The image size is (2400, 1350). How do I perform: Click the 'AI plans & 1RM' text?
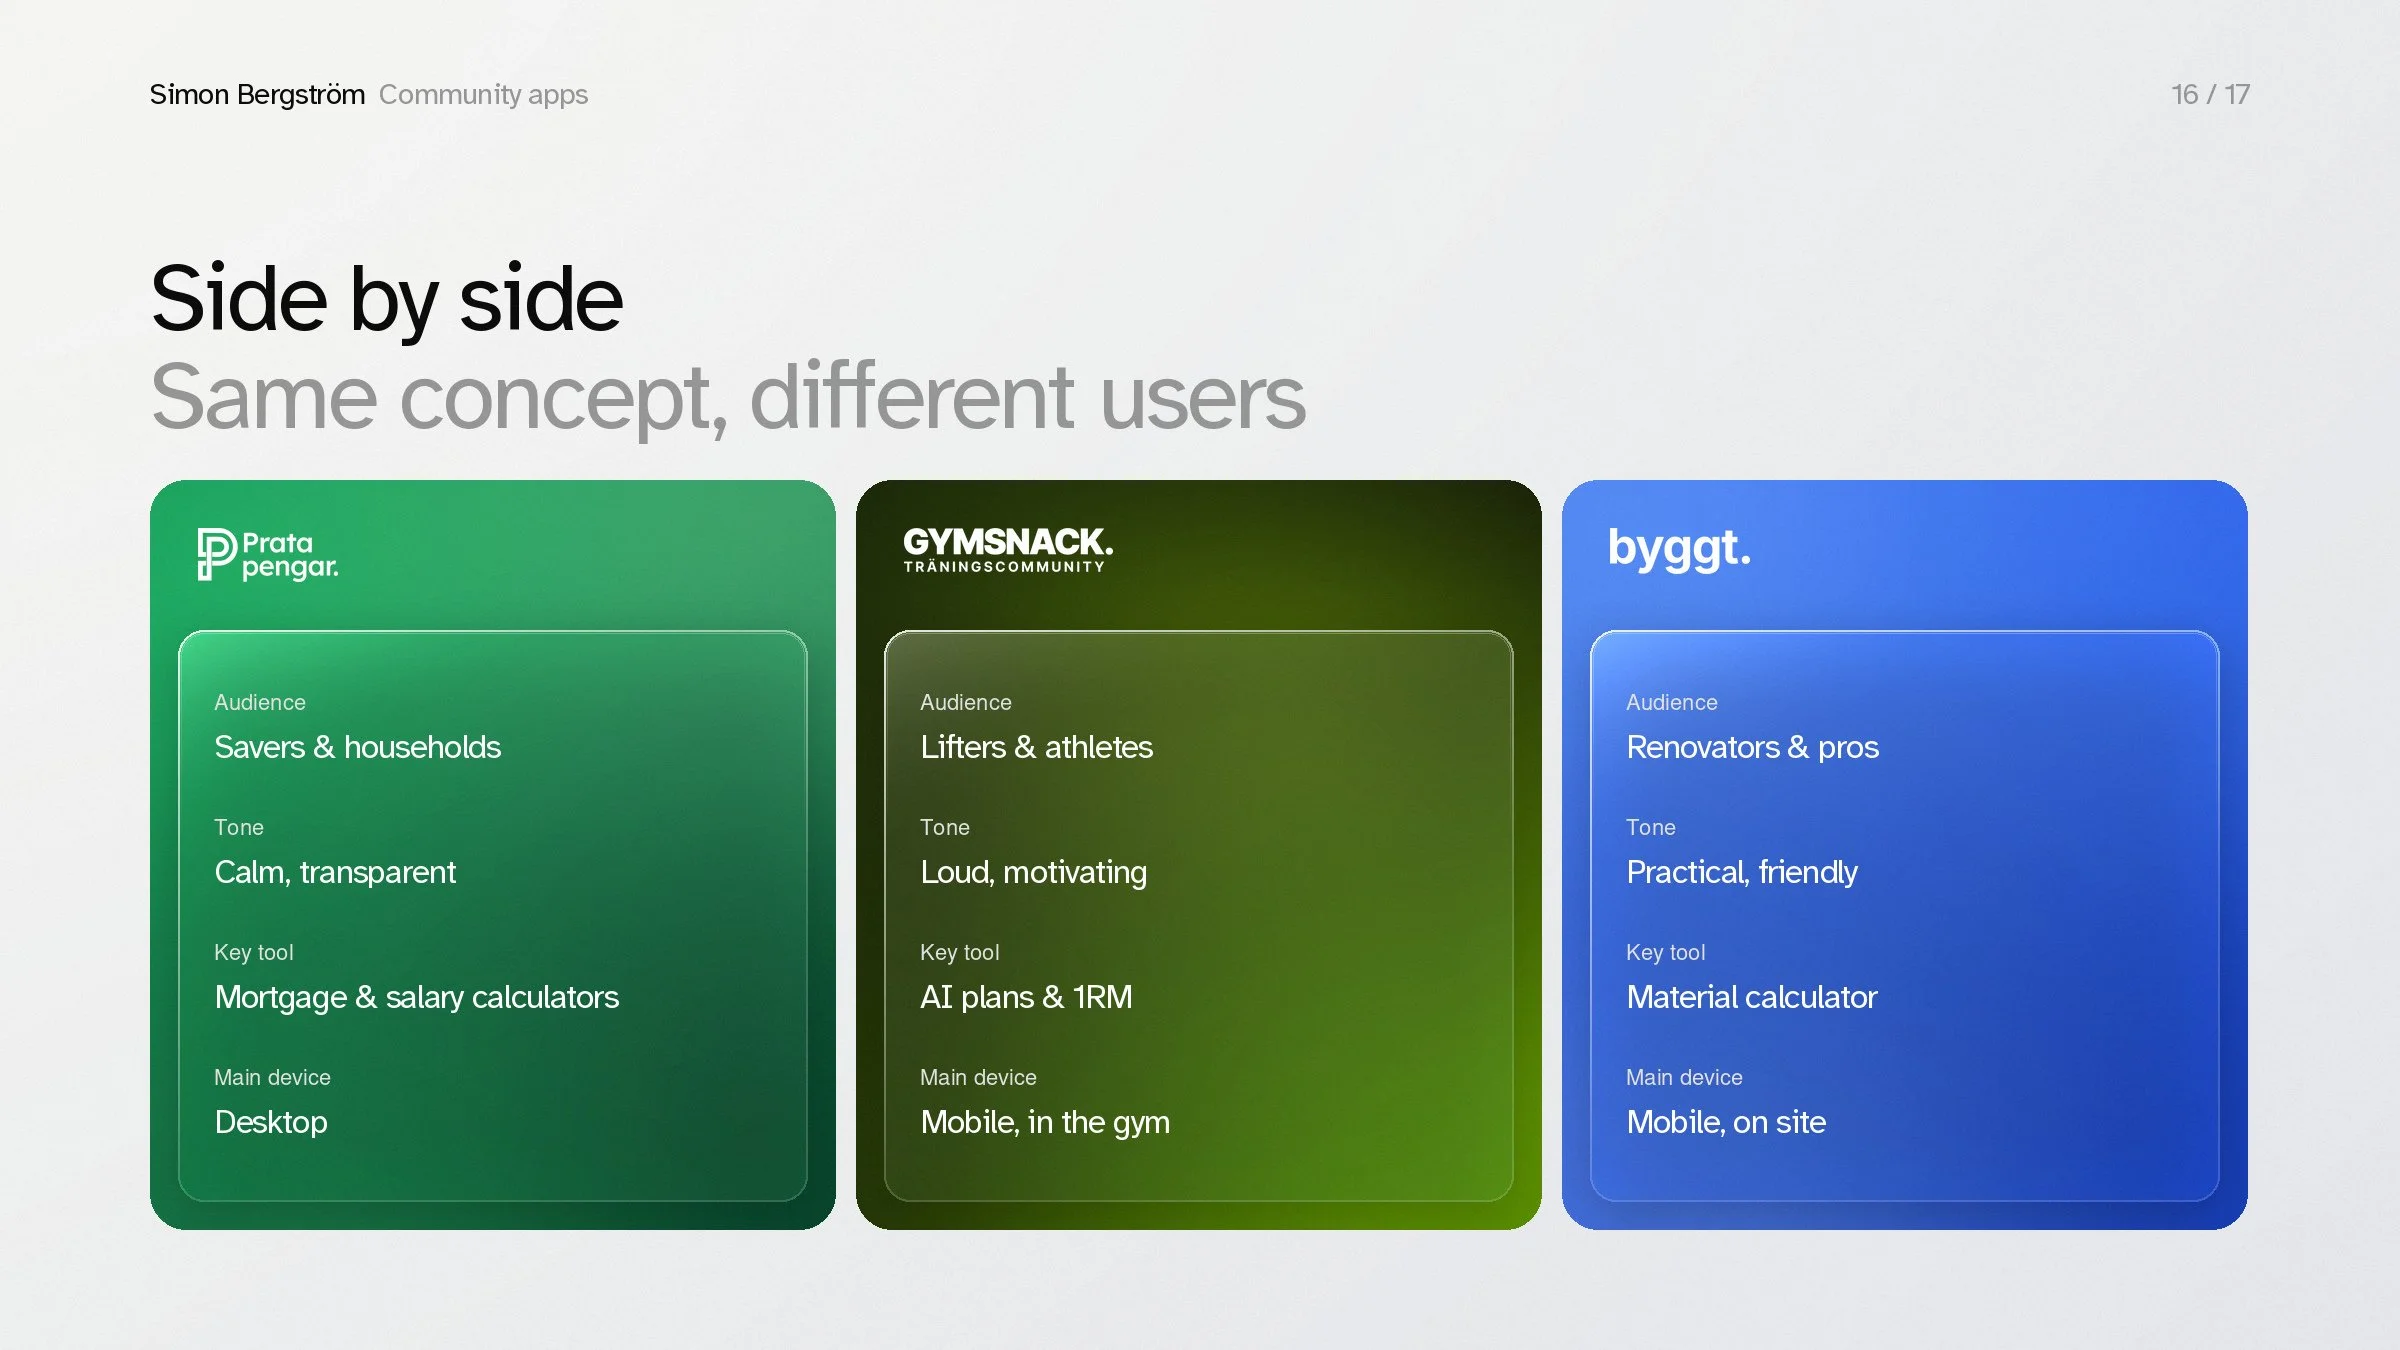pos(1026,997)
